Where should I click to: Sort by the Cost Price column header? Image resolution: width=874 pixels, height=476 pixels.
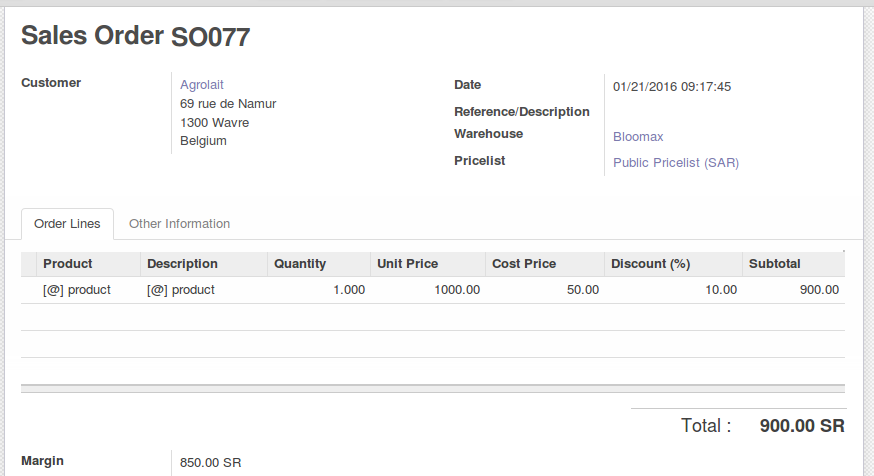(x=545, y=264)
